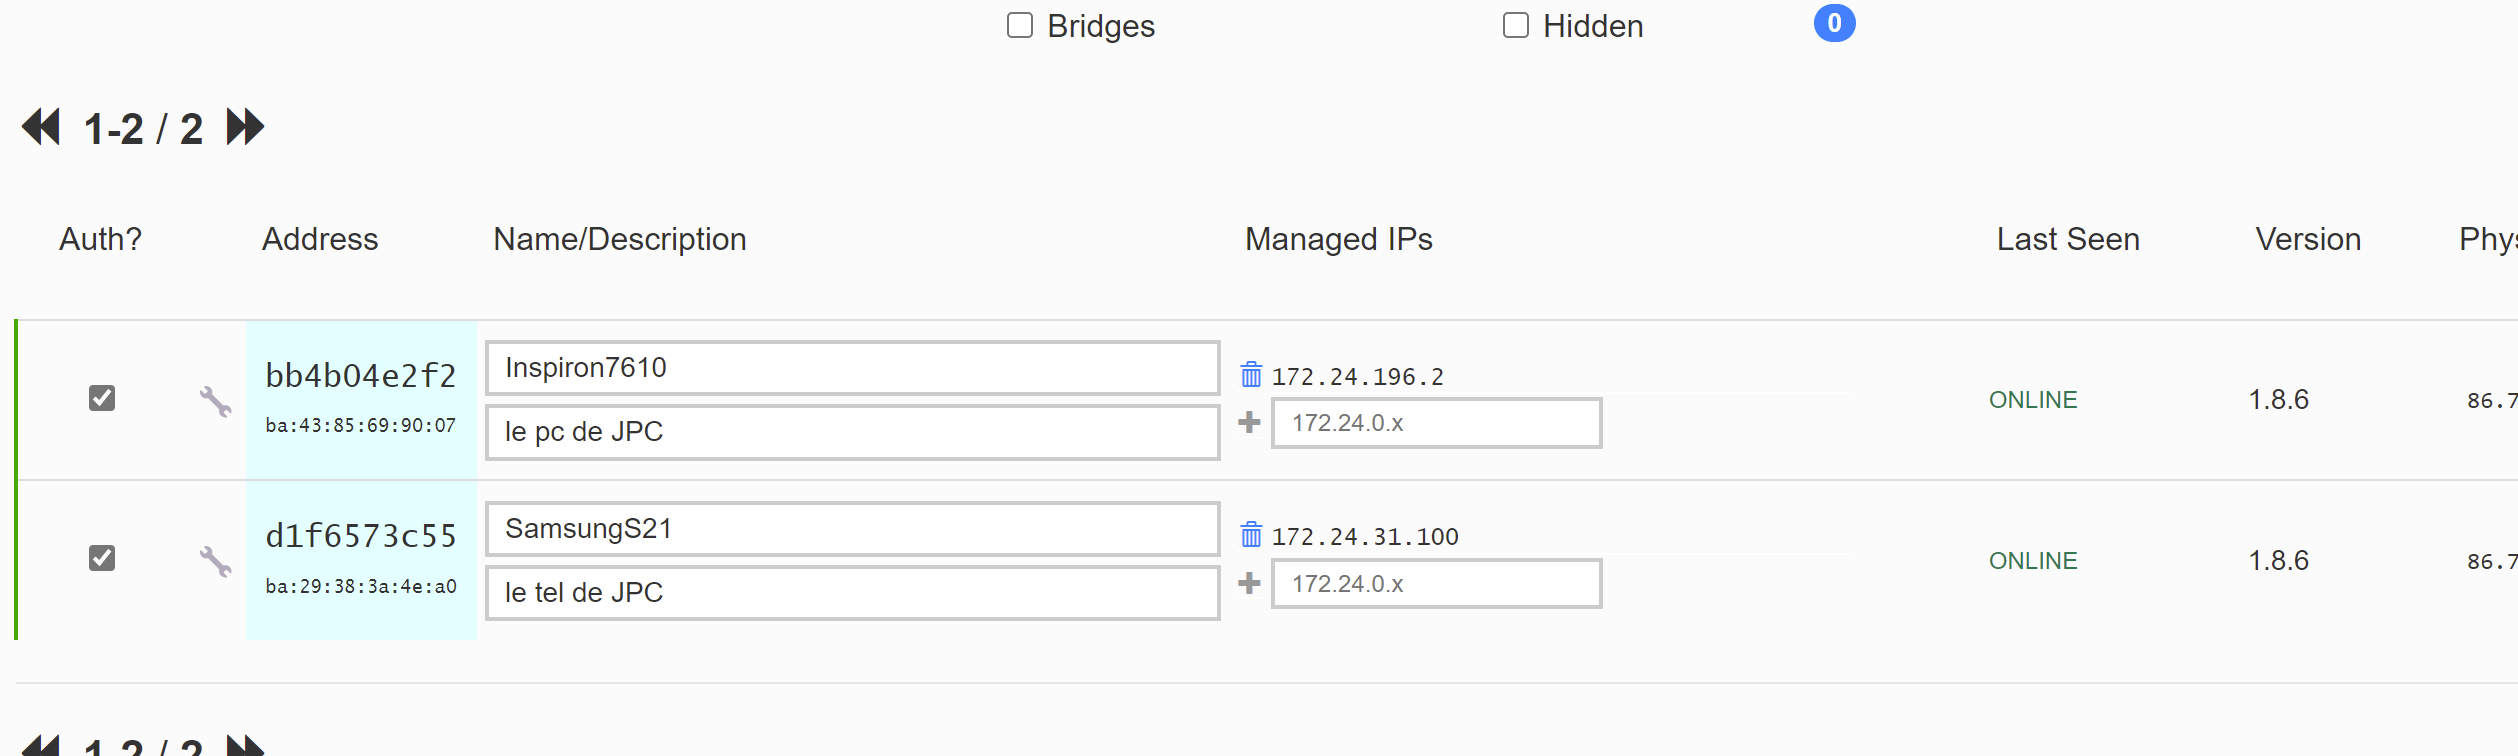Edit the 'le tel de JPC' description field
The height and width of the screenshot is (756, 2518).
click(x=852, y=593)
